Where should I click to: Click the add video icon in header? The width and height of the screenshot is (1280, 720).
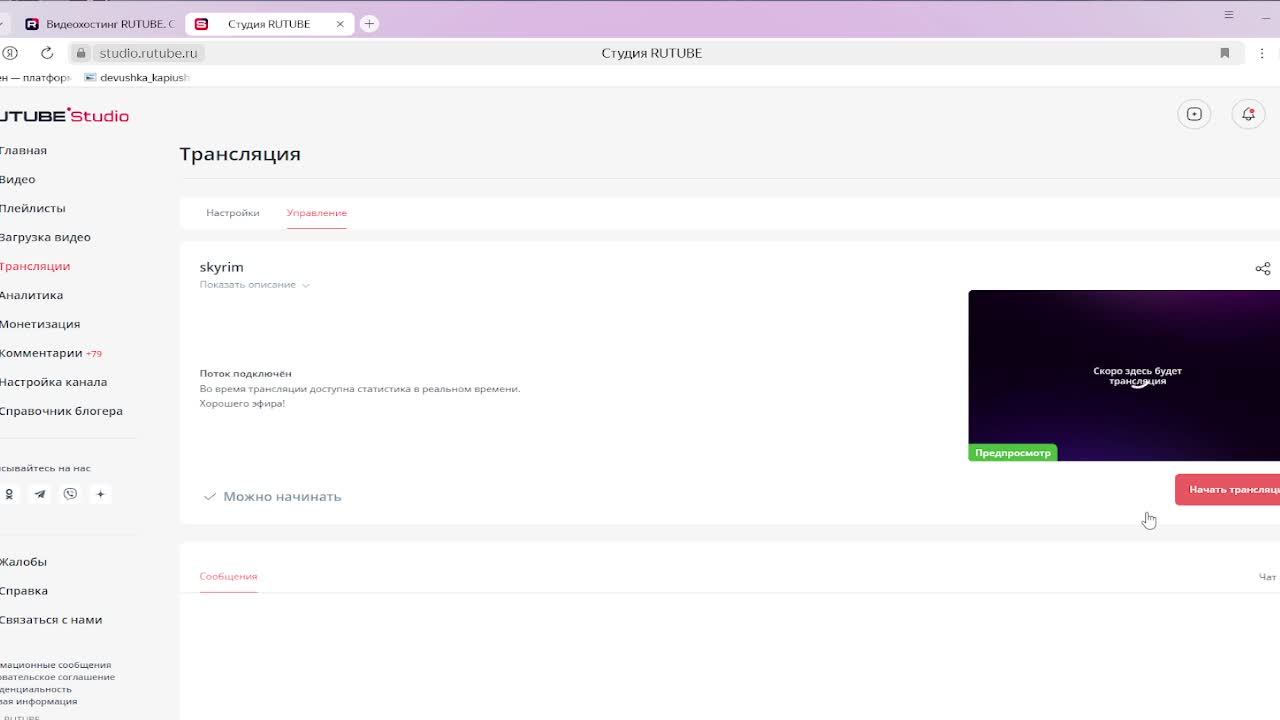click(x=1194, y=115)
